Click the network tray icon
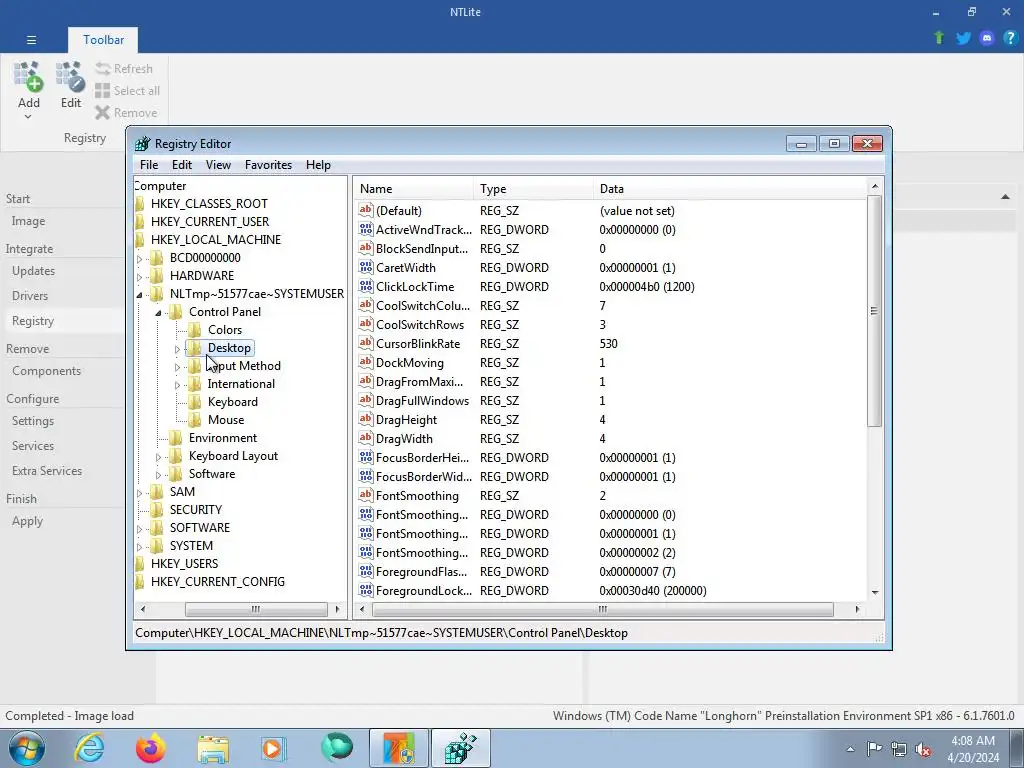Image resolution: width=1024 pixels, height=768 pixels. click(899, 748)
